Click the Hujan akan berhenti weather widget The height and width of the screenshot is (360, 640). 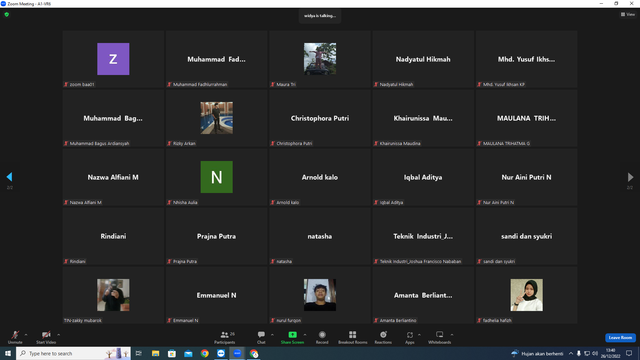537,353
